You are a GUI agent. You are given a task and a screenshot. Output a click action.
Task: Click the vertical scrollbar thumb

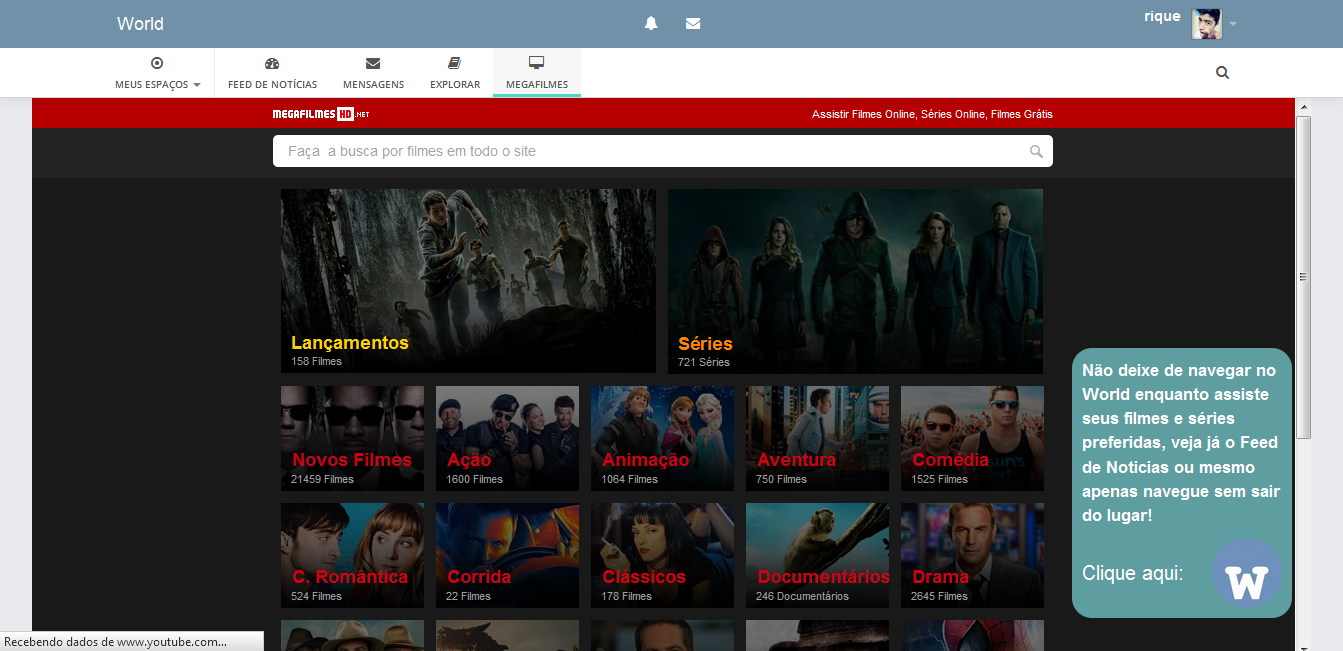(1303, 276)
